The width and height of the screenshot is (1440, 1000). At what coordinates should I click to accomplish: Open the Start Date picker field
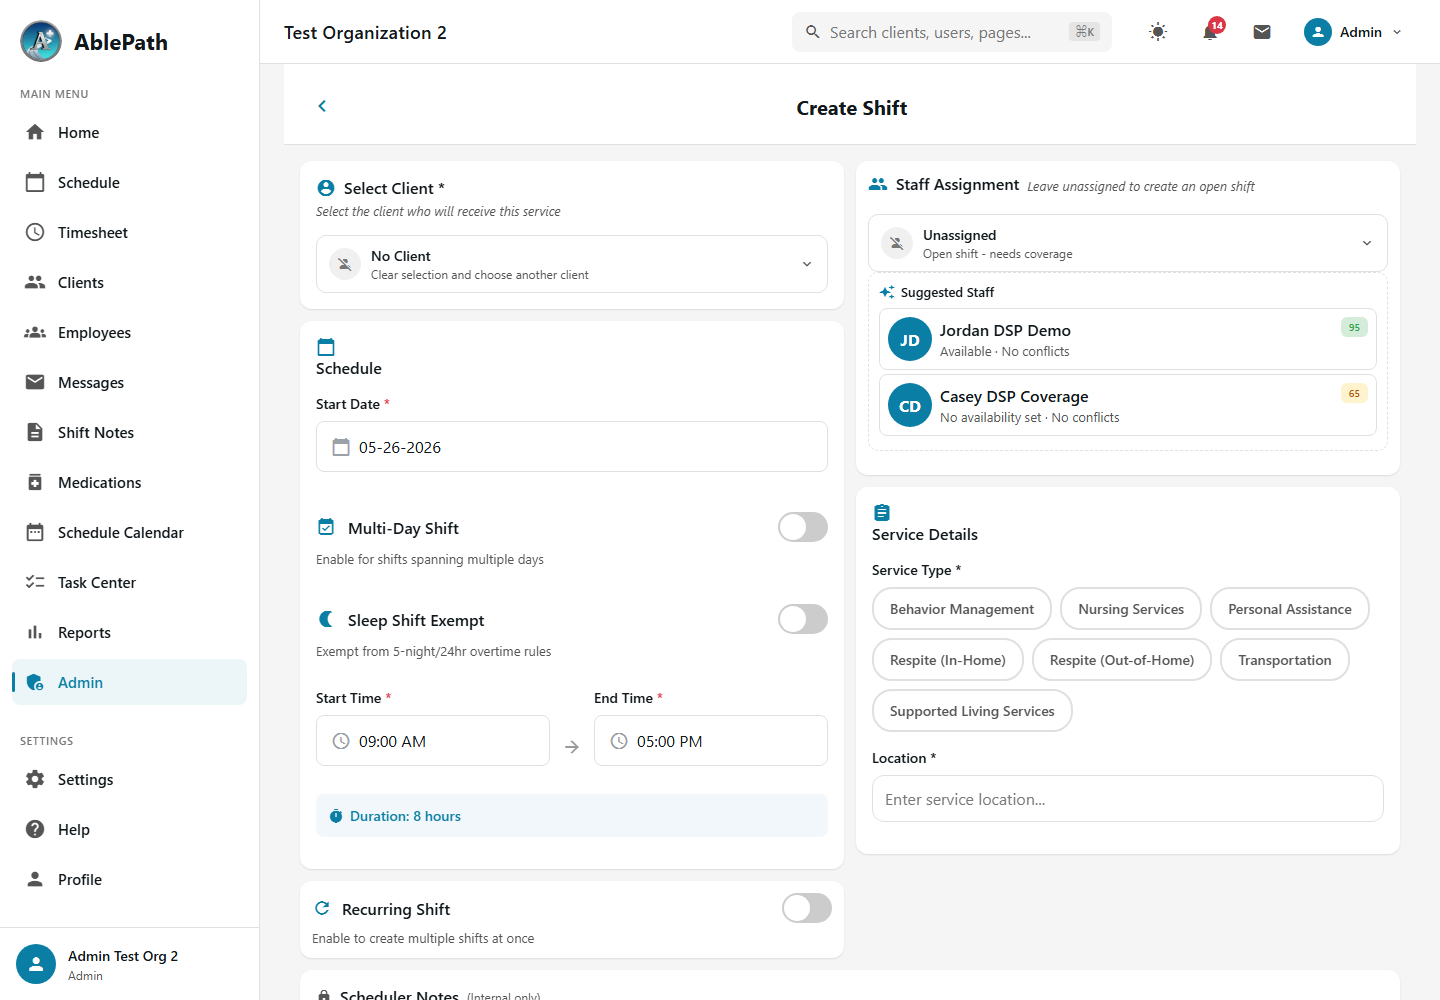pos(572,446)
